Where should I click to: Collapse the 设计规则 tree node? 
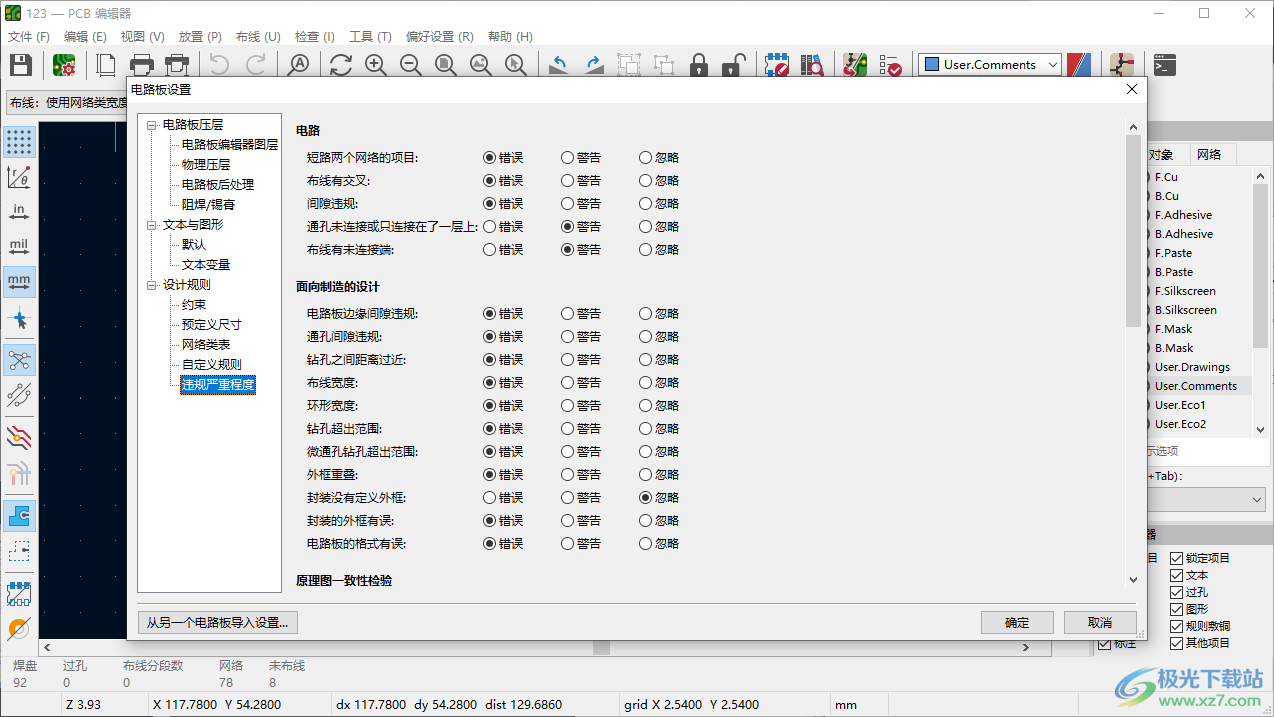(152, 285)
